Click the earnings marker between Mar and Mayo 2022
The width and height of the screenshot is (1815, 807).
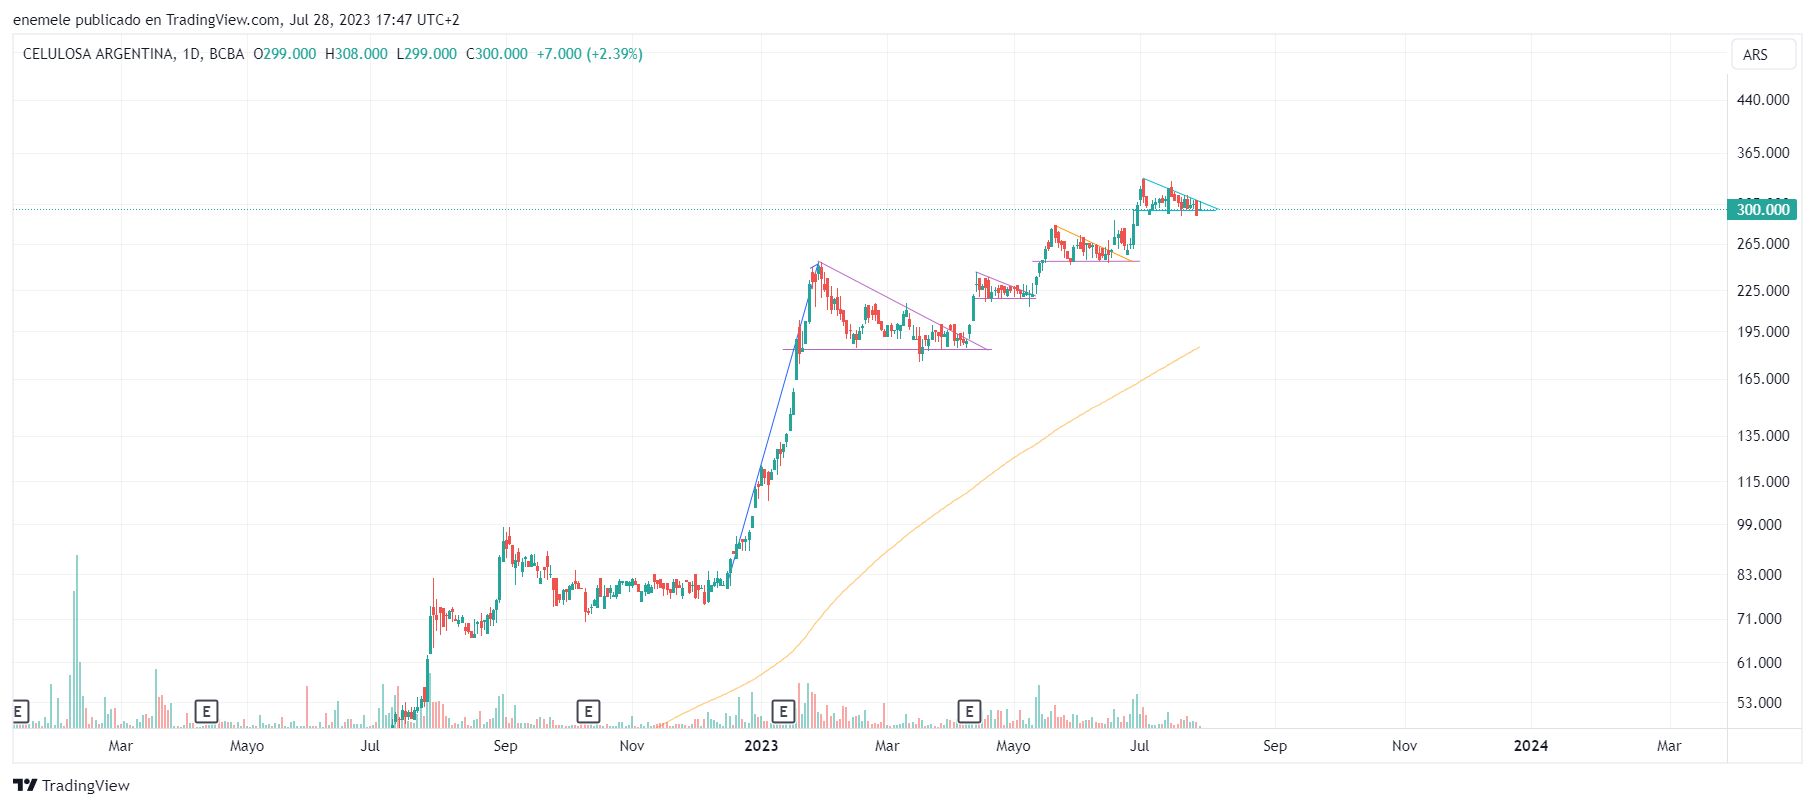(206, 711)
